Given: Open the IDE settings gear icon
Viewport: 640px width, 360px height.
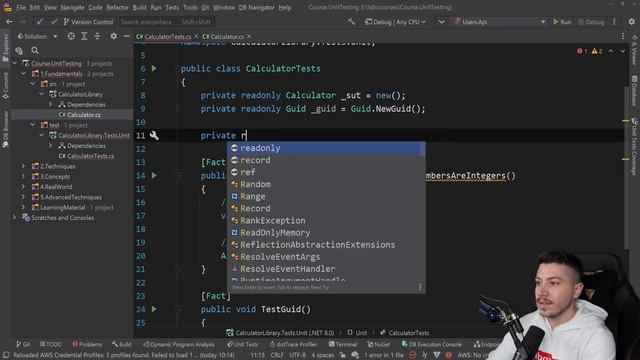Looking at the screenshot, I should [x=631, y=22].
